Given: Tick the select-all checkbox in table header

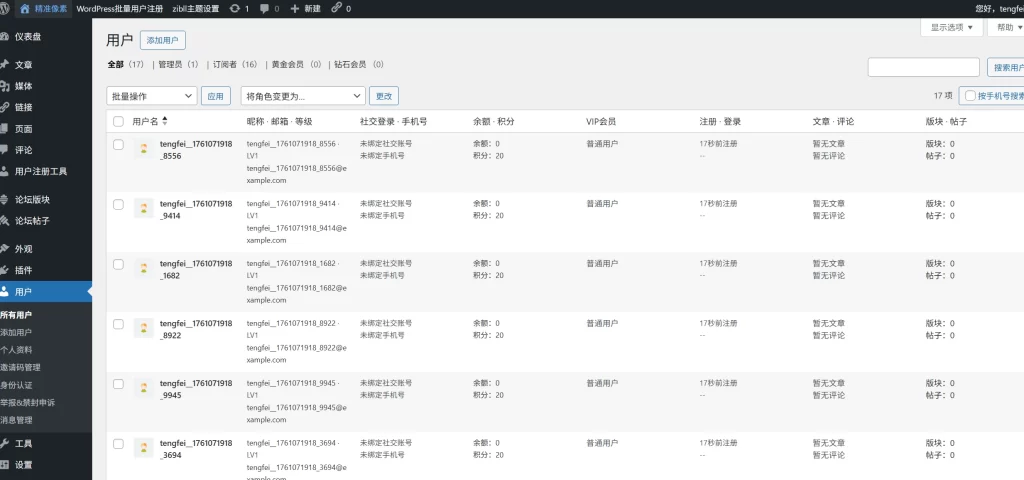Looking at the screenshot, I should pos(119,121).
